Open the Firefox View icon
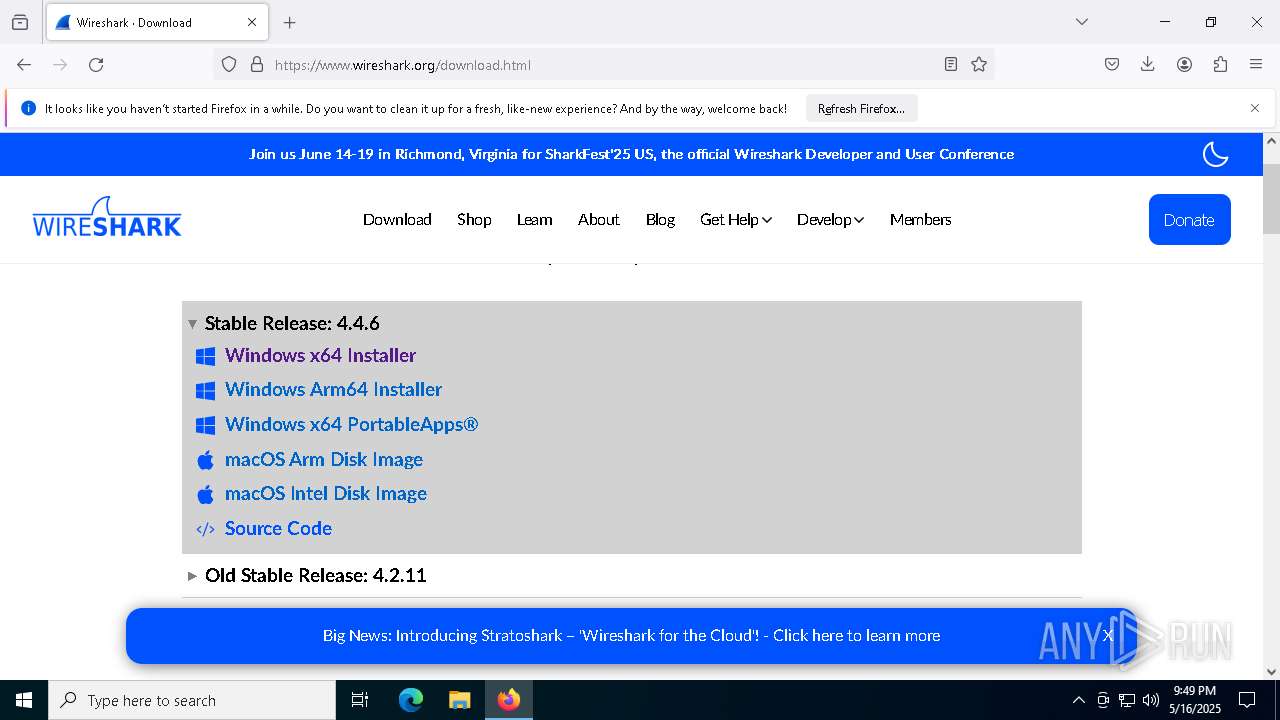1280x720 pixels. tap(20, 22)
